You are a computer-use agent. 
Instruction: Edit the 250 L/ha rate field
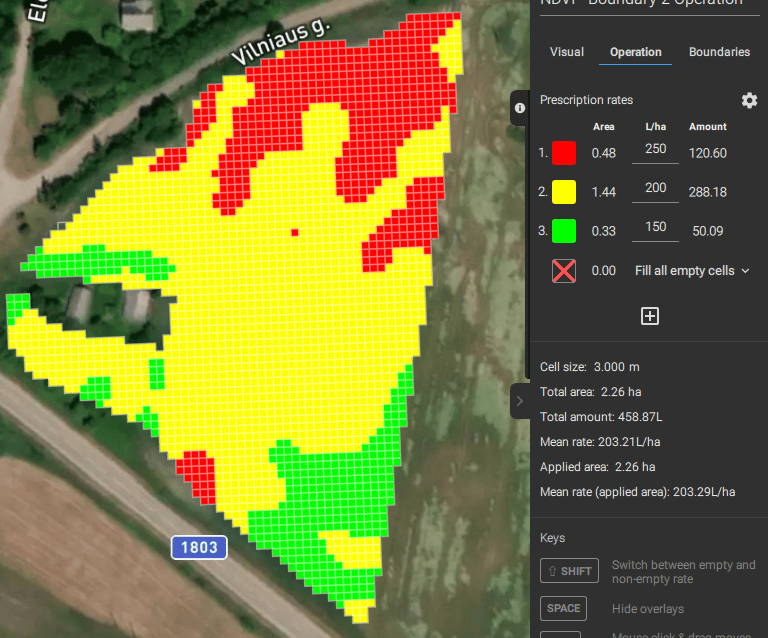tap(655, 149)
